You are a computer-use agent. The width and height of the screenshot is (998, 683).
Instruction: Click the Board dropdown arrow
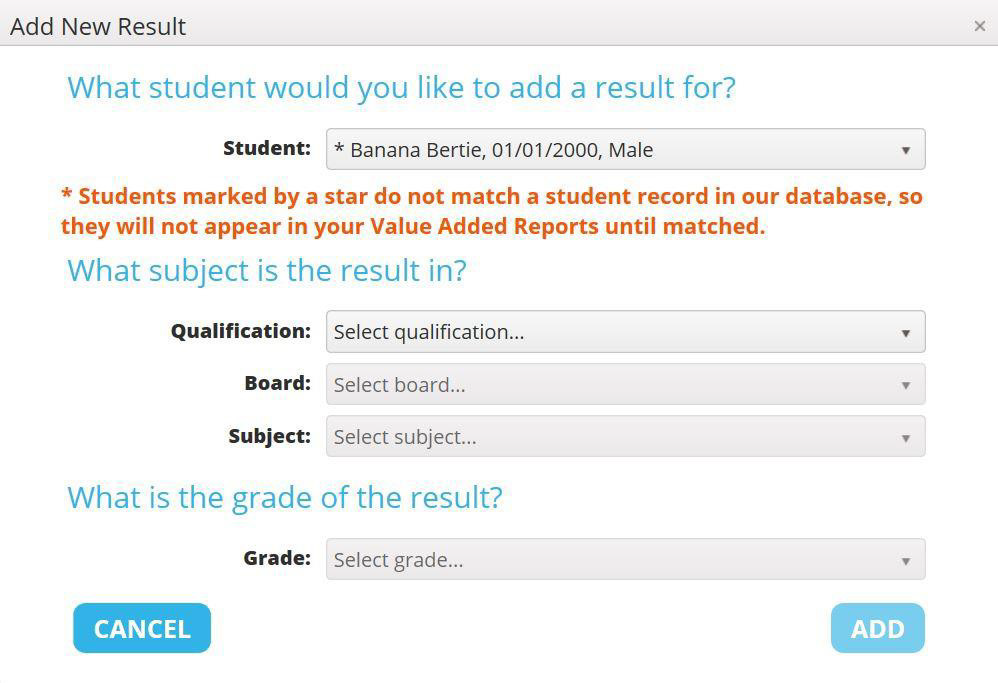pyautogui.click(x=905, y=385)
